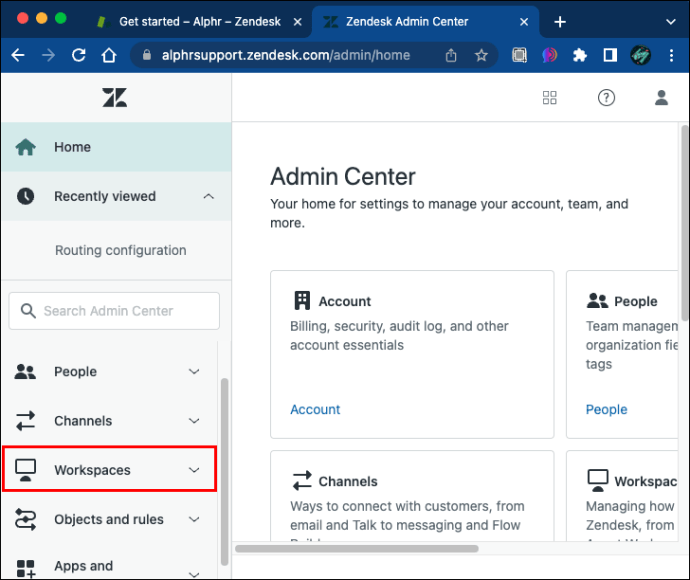The width and height of the screenshot is (690, 580).
Task: Bookmark page with the star icon
Action: pyautogui.click(x=481, y=55)
